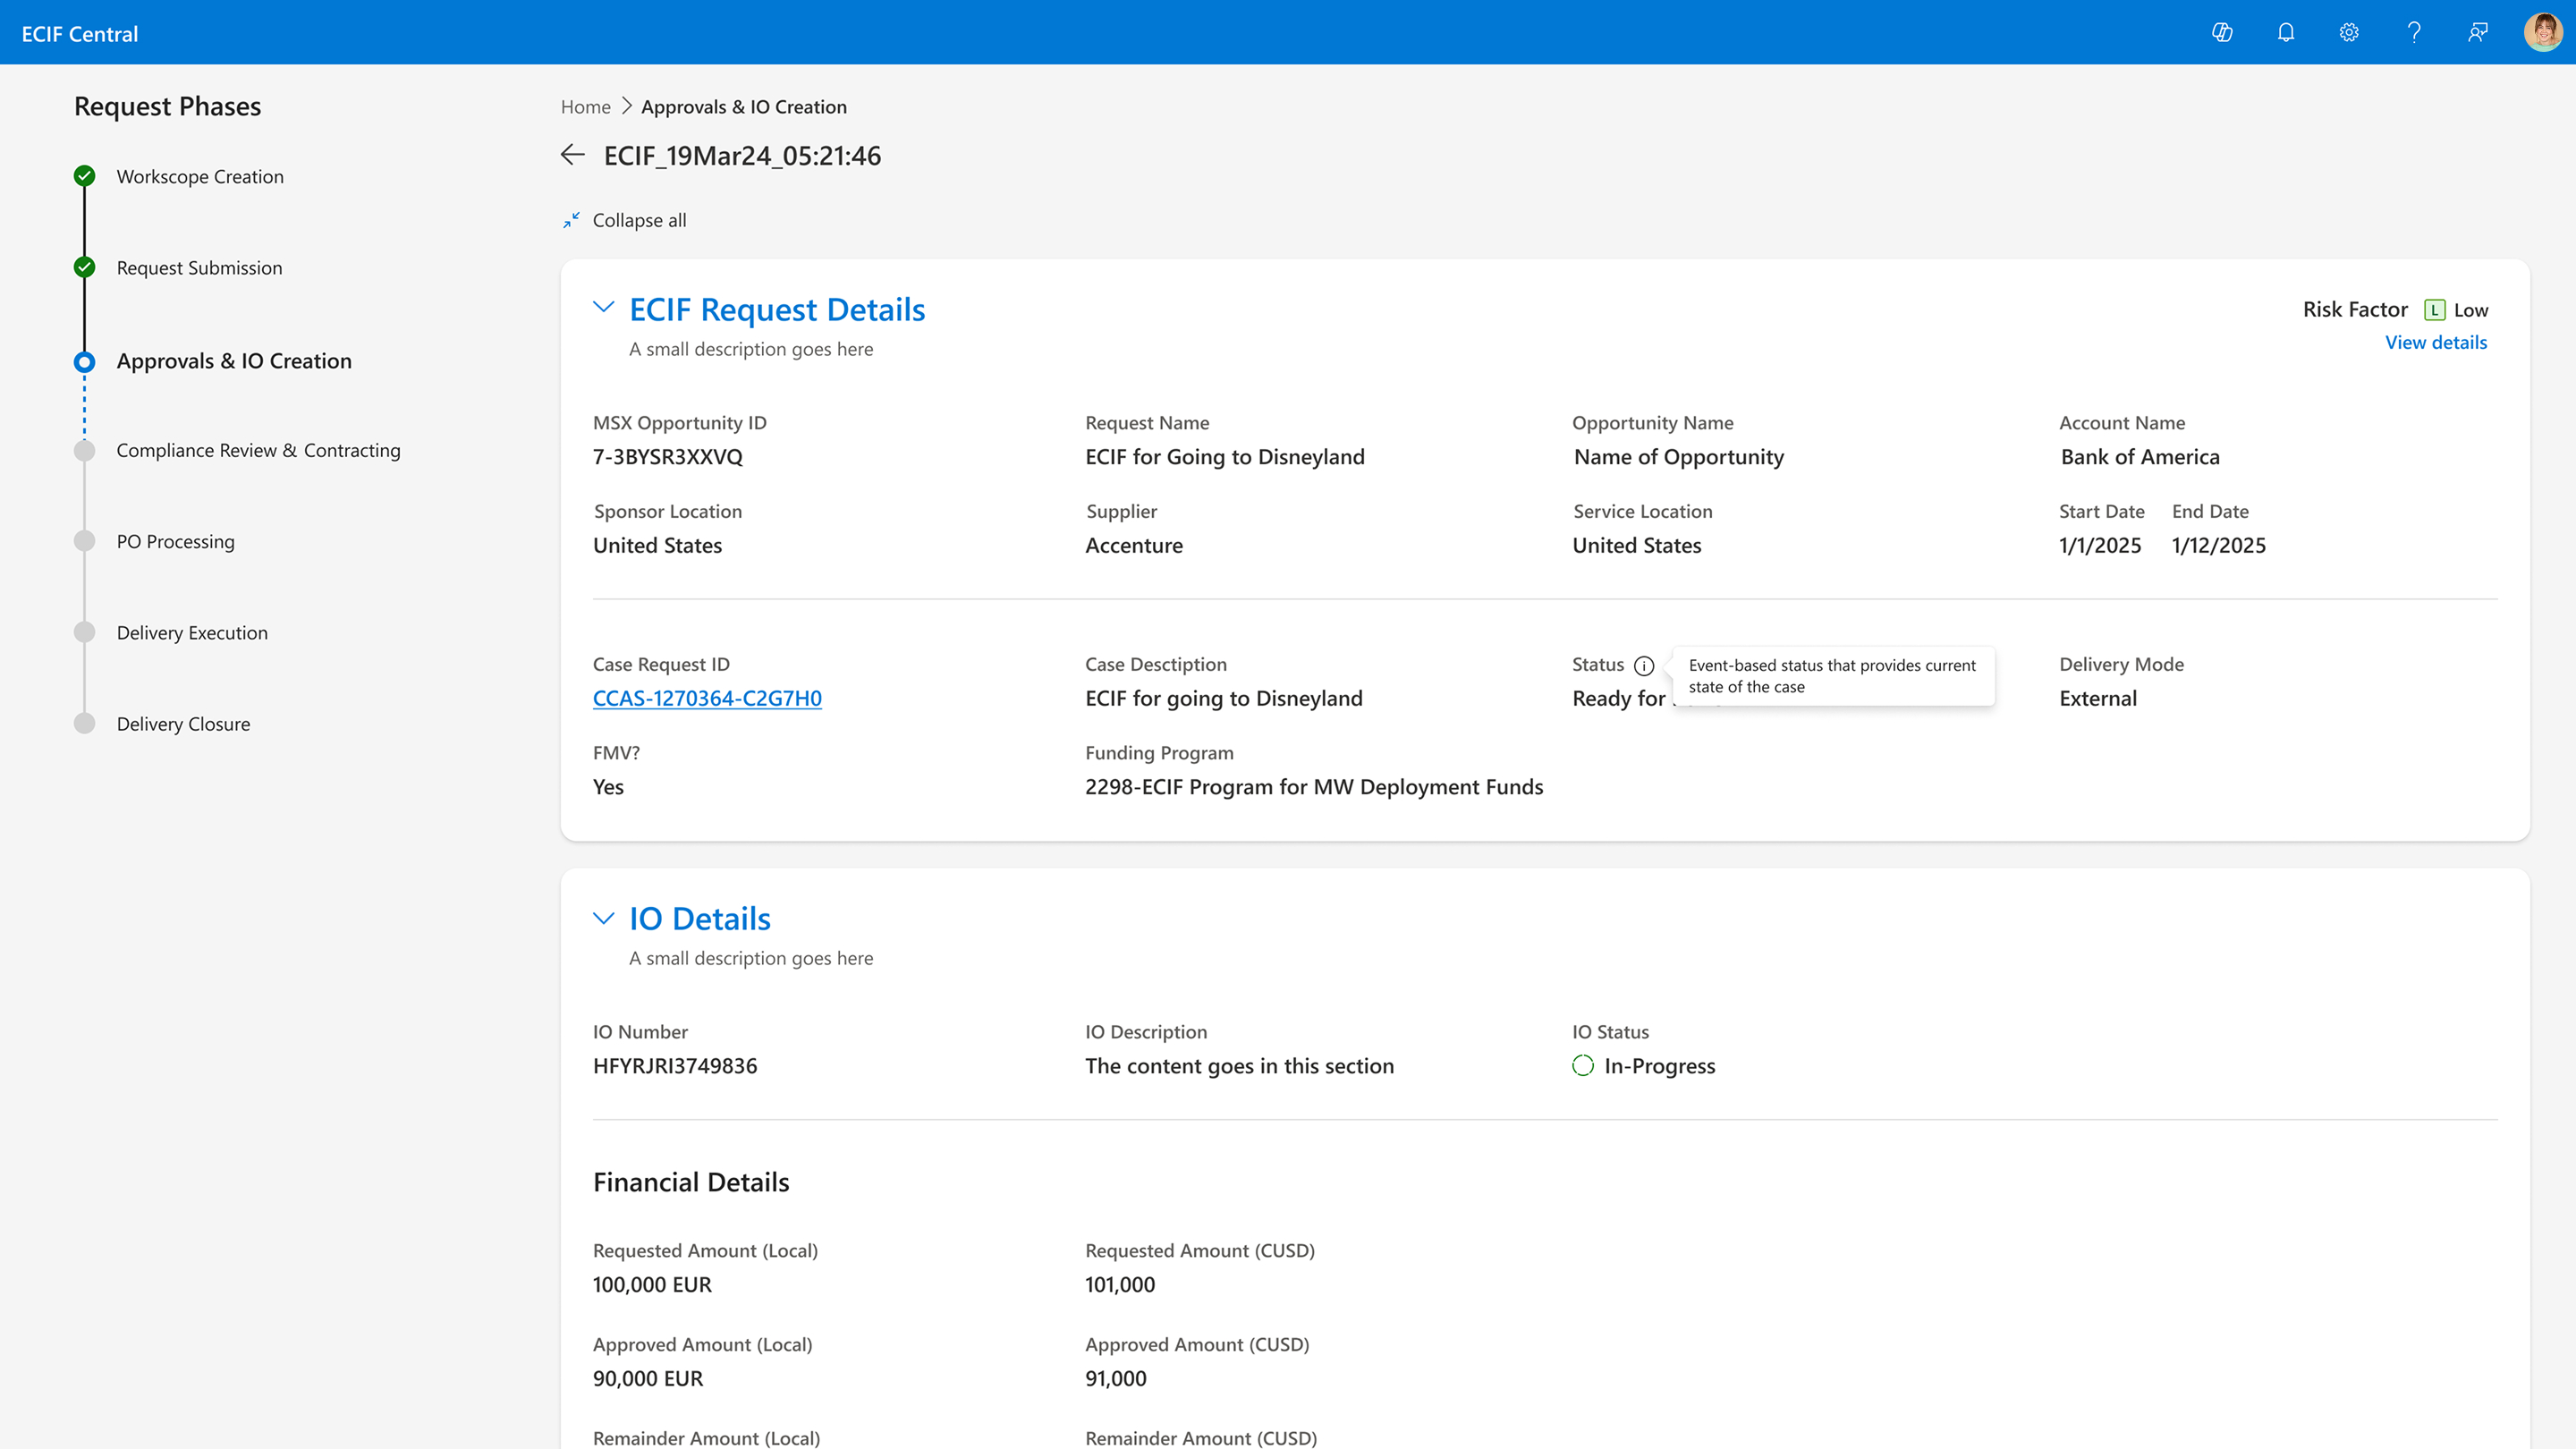Viewport: 2576px width, 1449px height.
Task: Open the settings gear in header
Action: (2349, 32)
